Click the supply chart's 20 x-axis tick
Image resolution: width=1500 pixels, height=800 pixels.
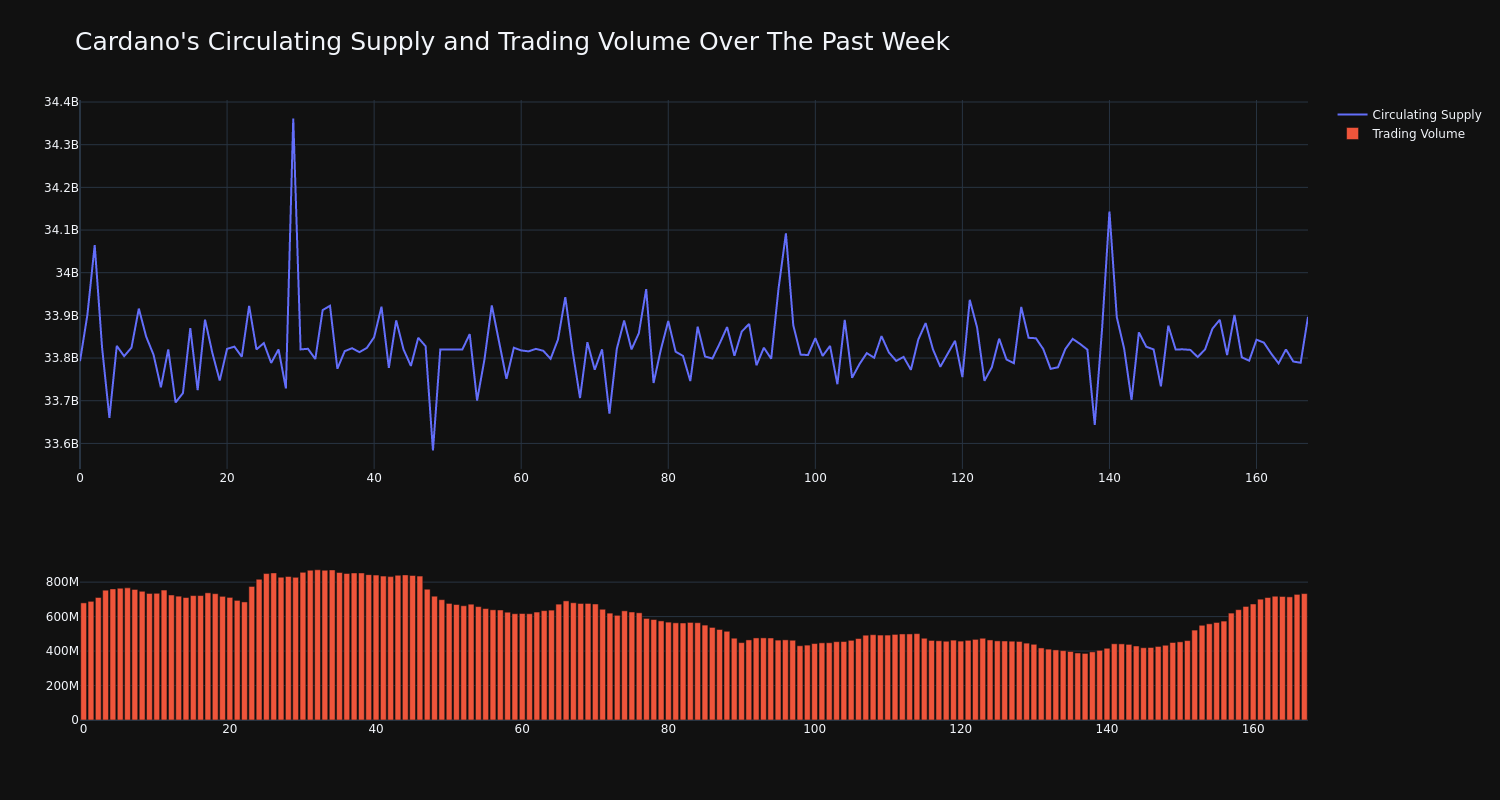[x=227, y=478]
